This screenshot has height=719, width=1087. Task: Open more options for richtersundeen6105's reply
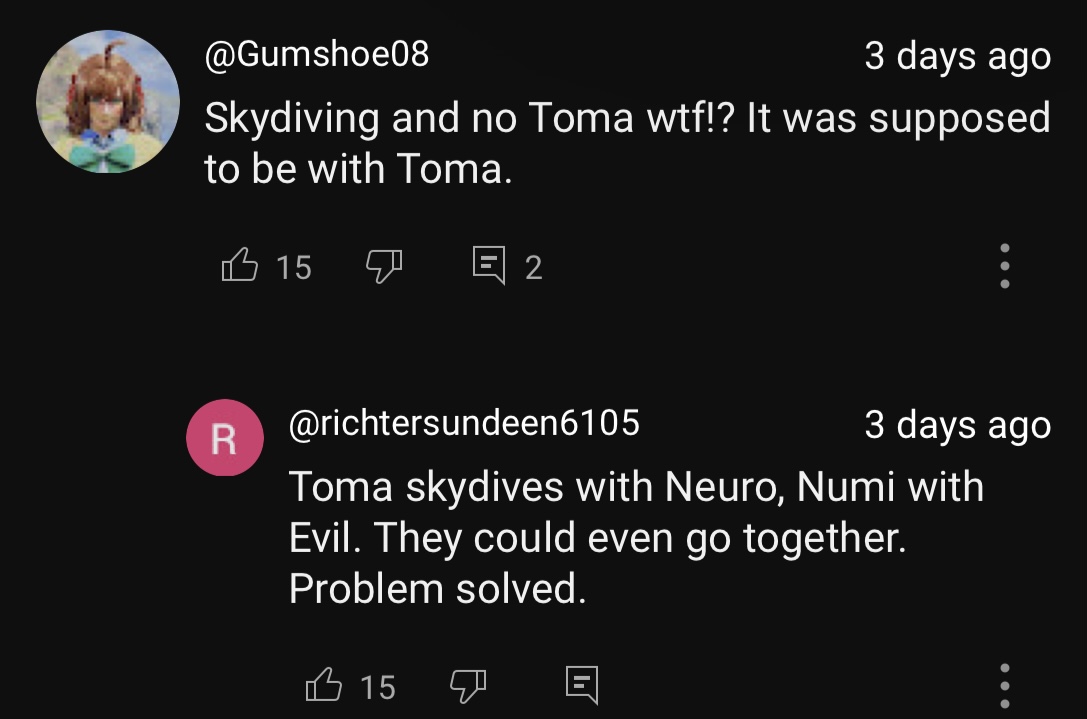click(x=1005, y=686)
